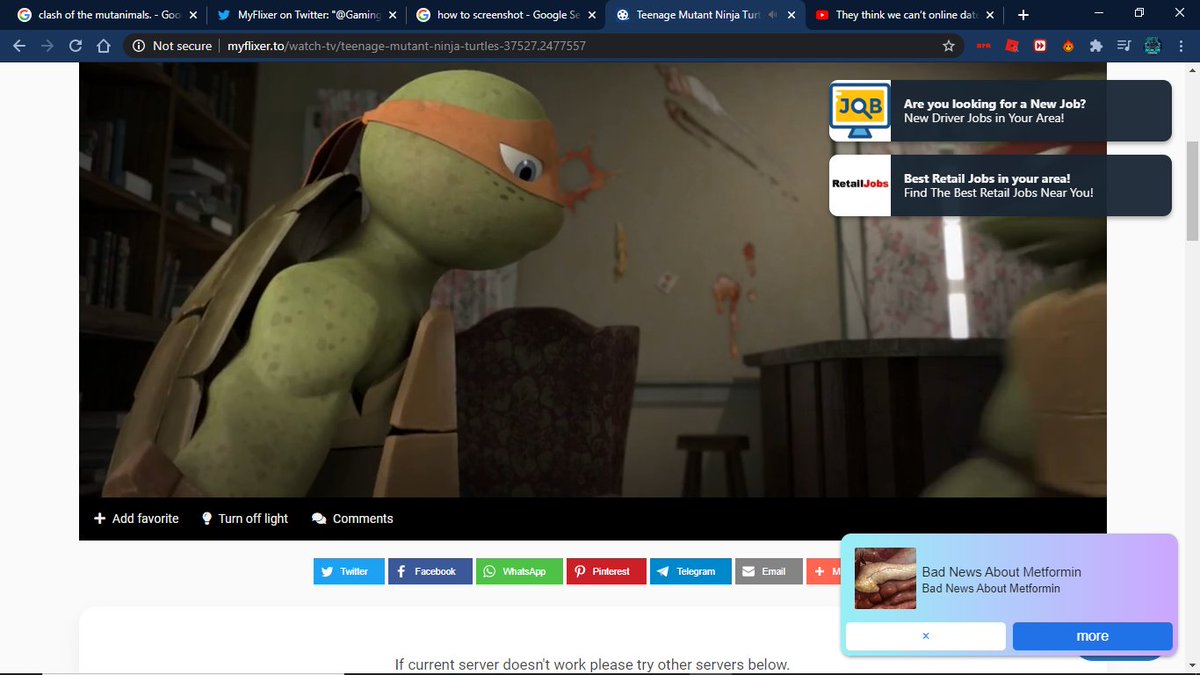Reload the page with the refresh icon
The image size is (1200, 675).
tap(75, 46)
